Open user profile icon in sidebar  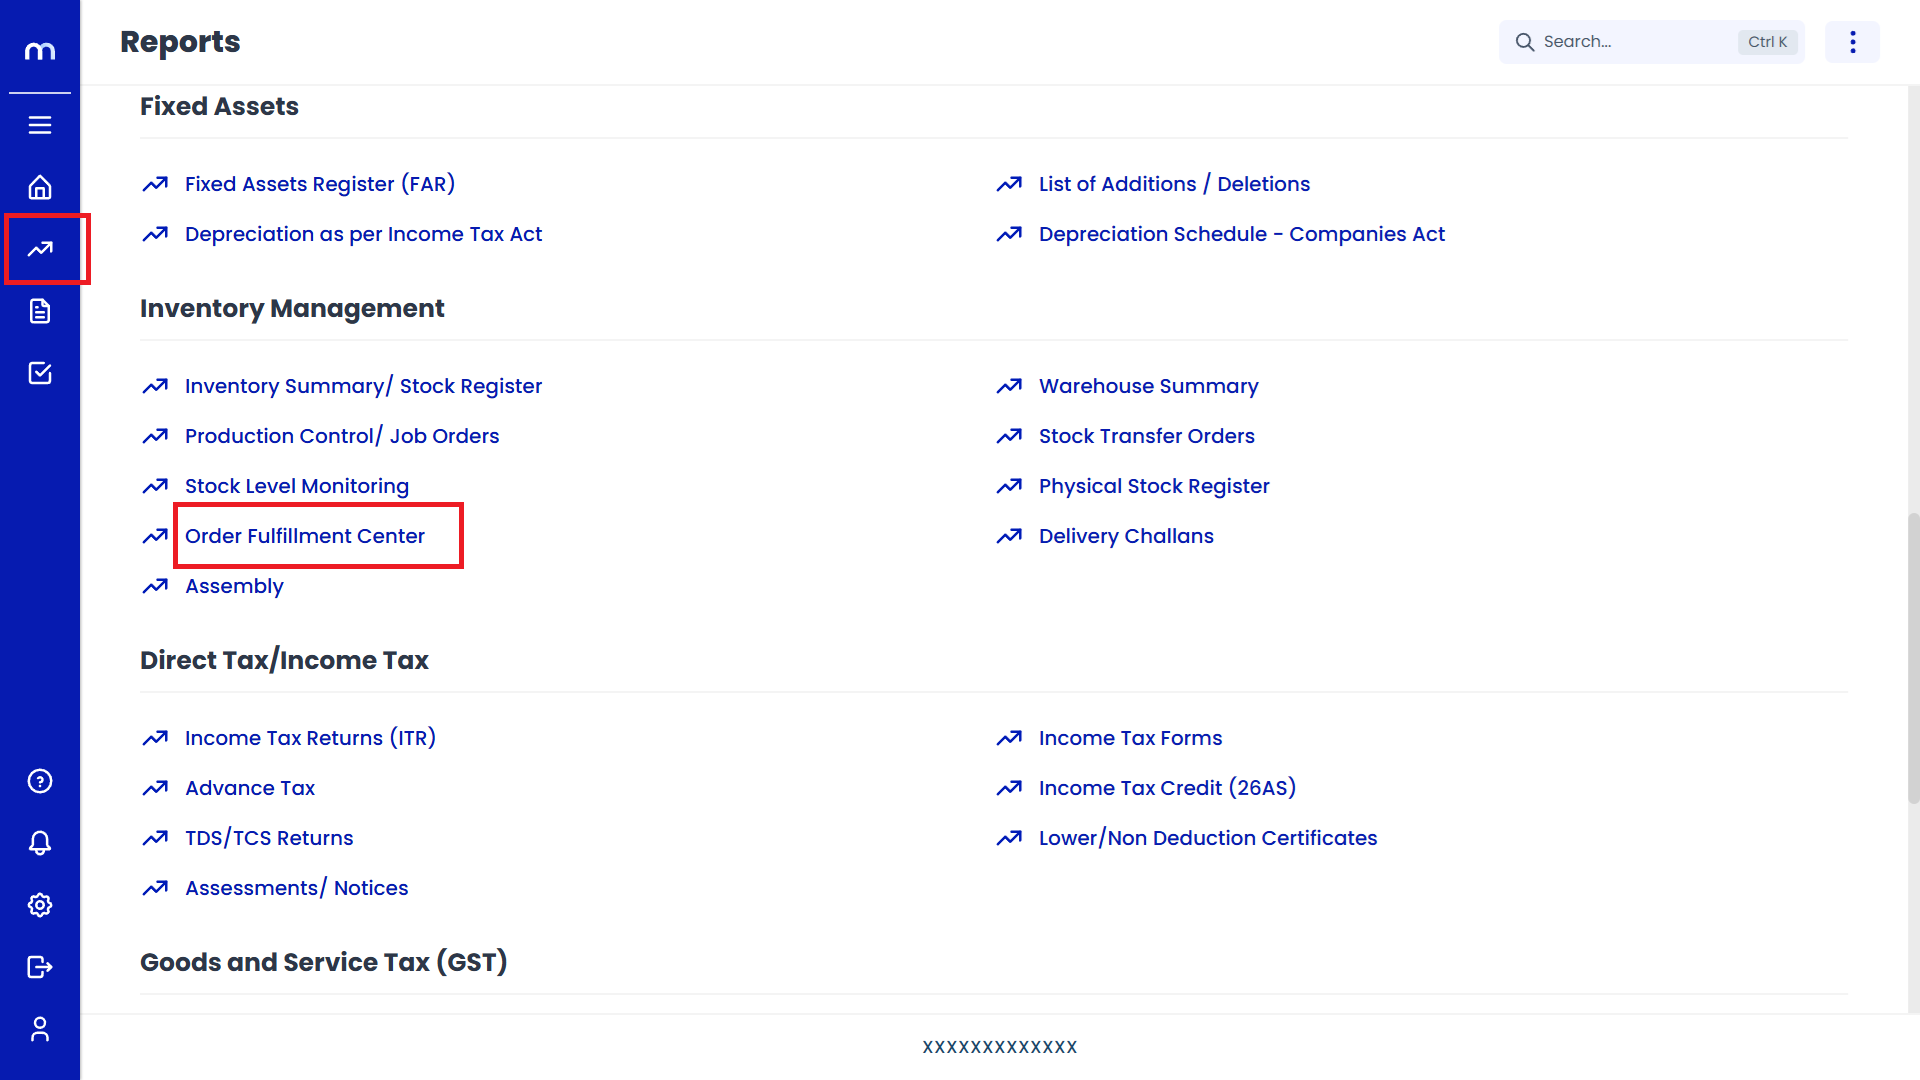tap(40, 1029)
